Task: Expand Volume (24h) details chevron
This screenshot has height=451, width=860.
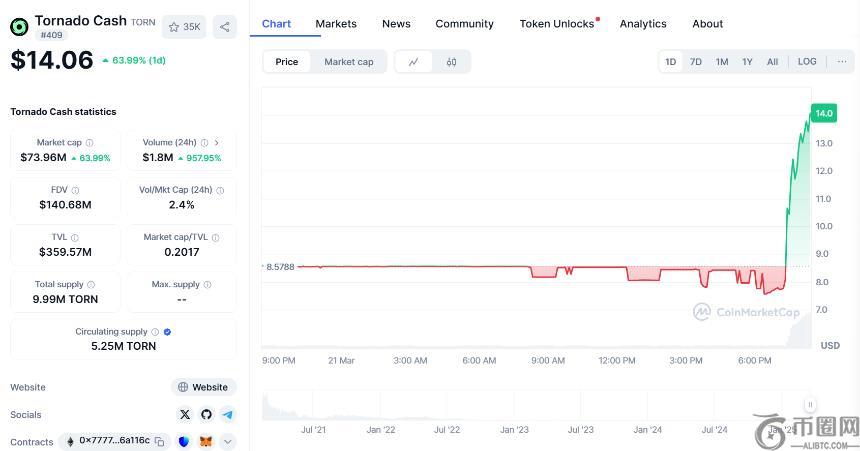Action: [217, 143]
